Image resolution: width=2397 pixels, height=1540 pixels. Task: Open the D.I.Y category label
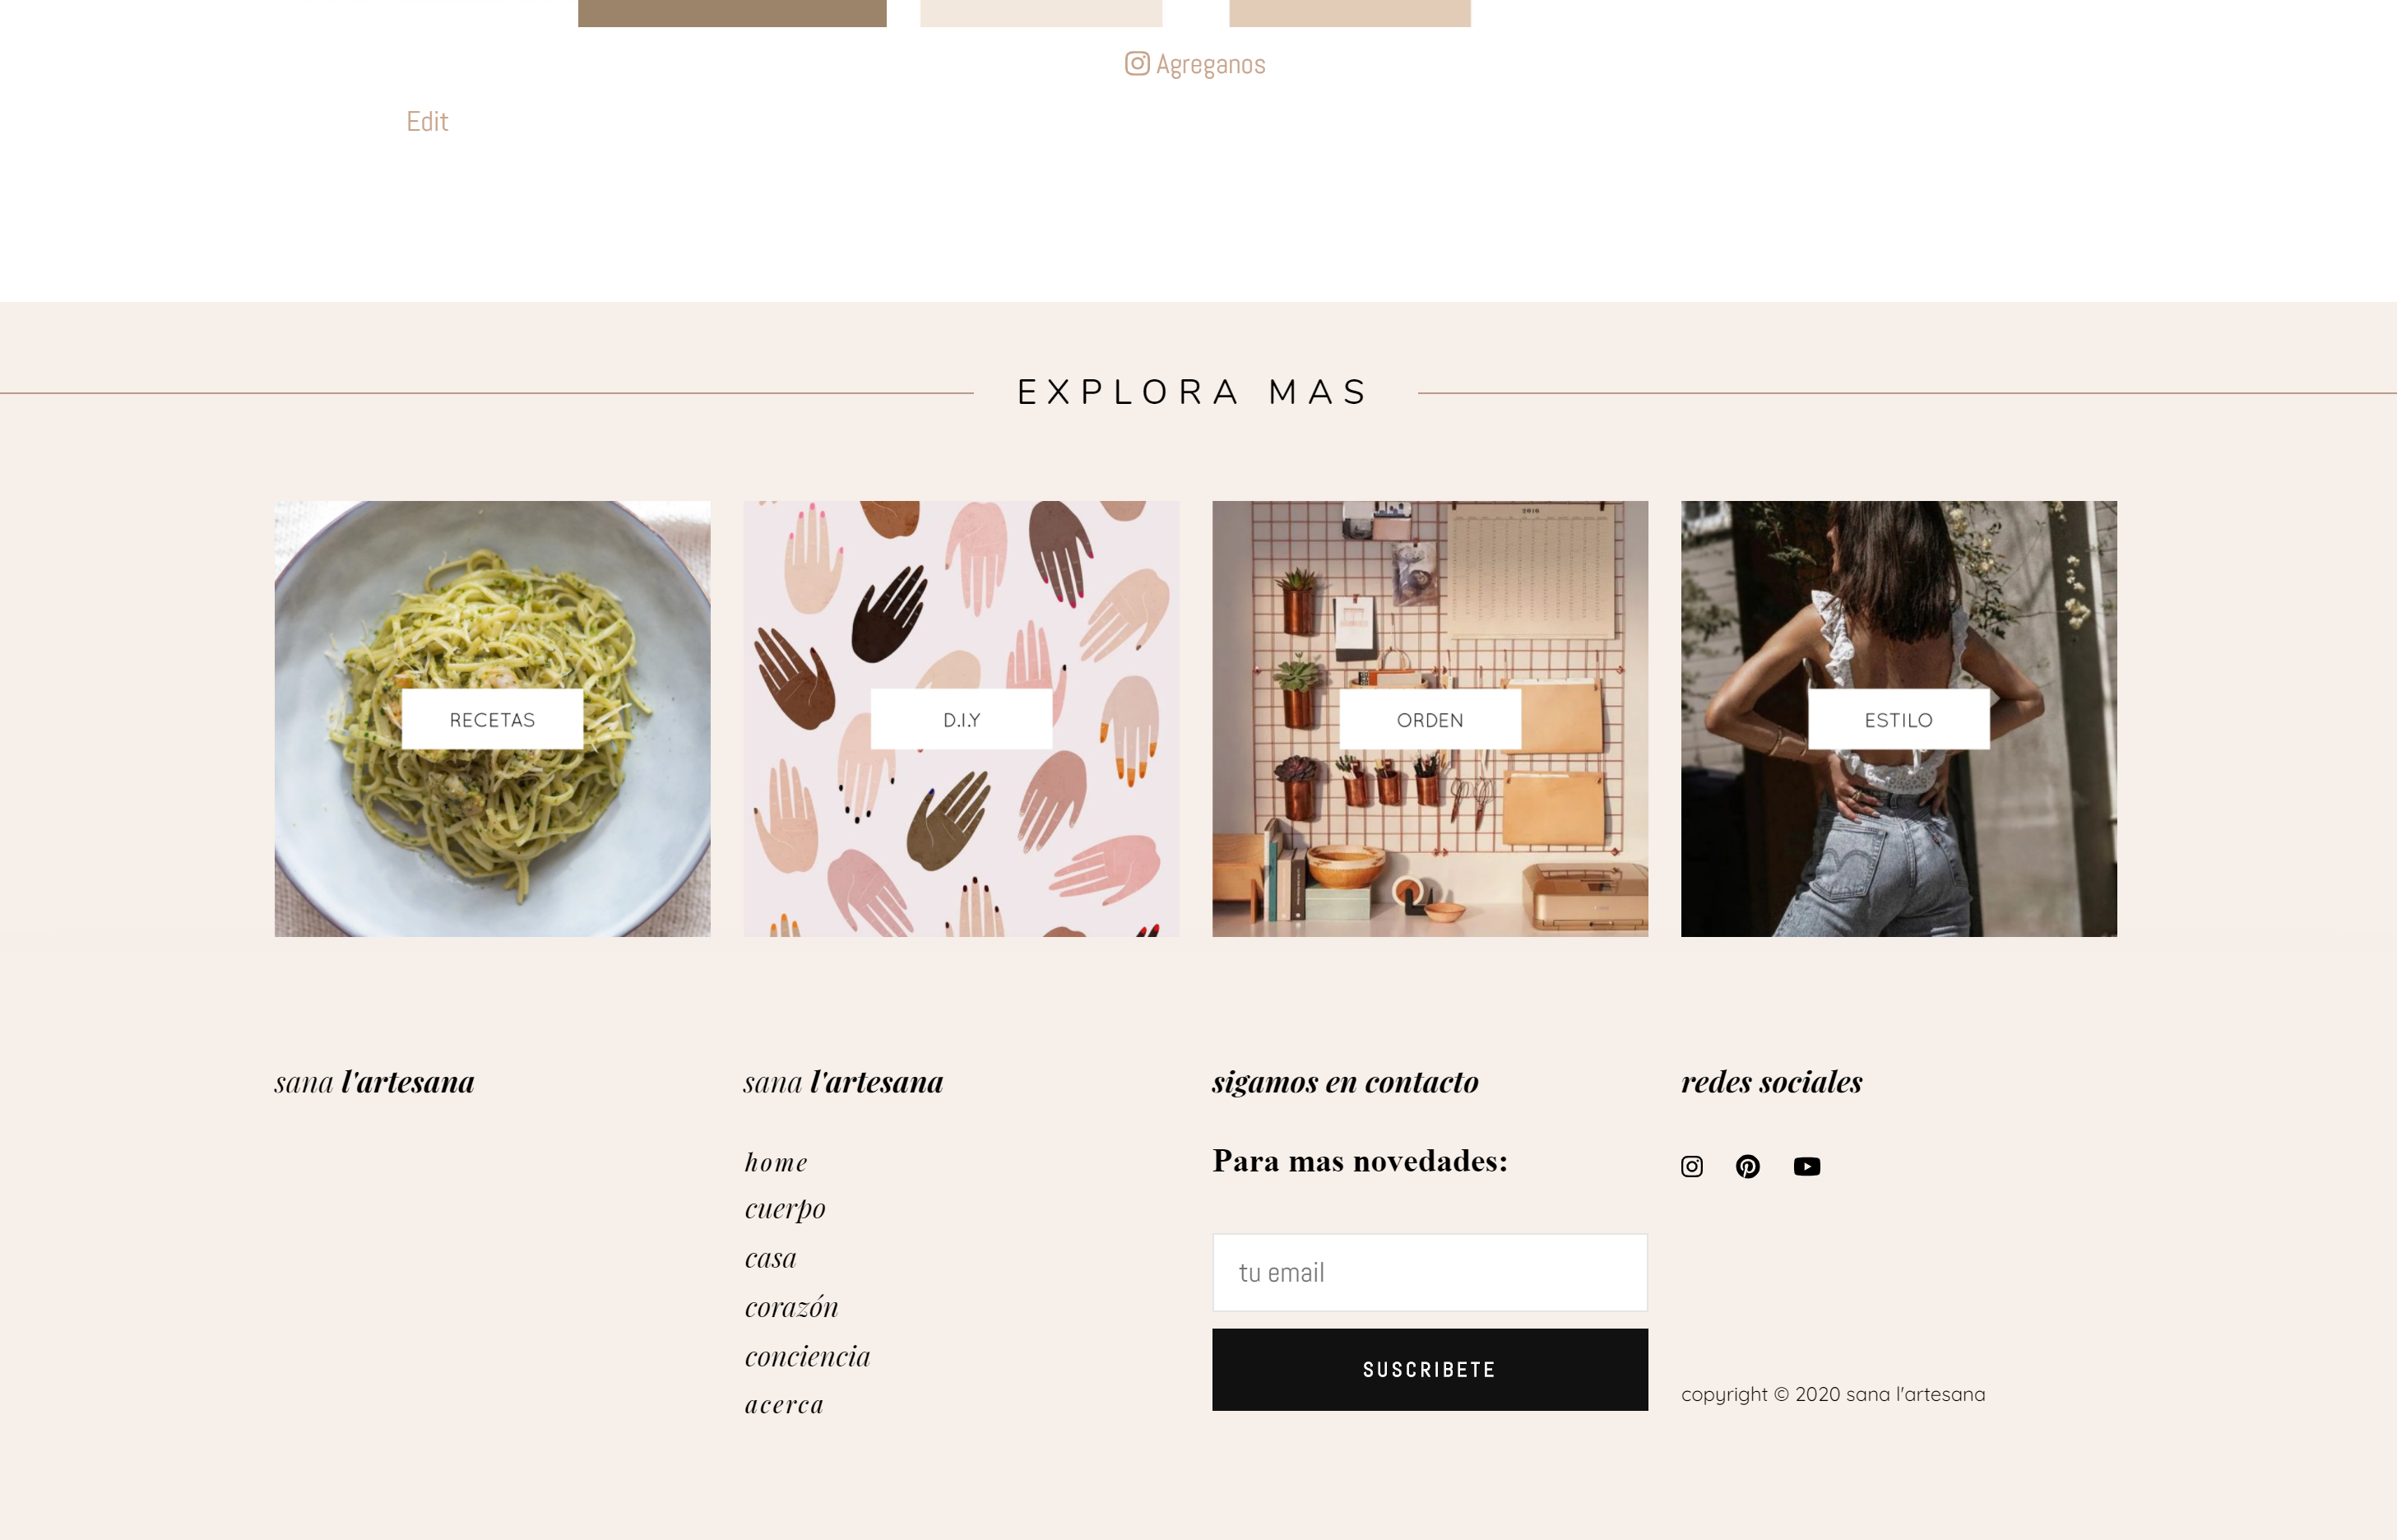click(961, 719)
